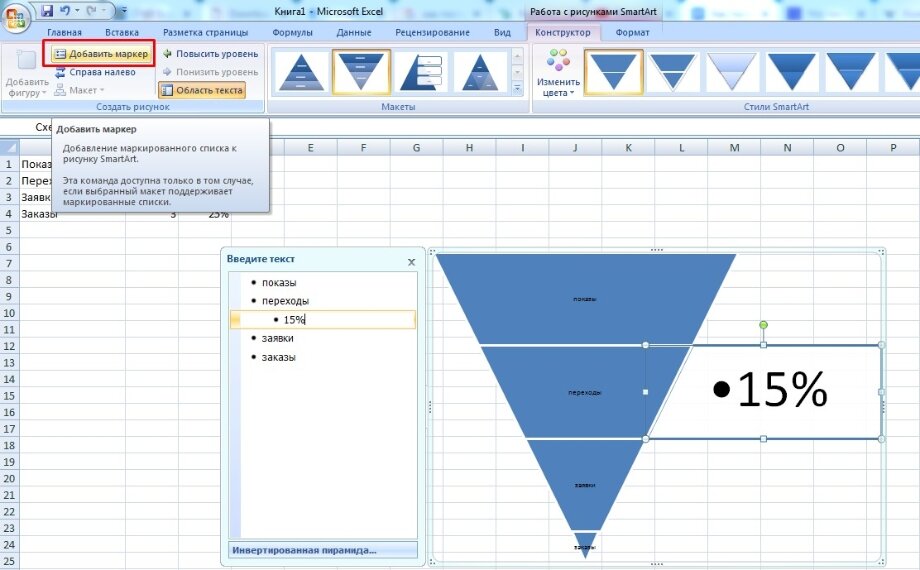Select segmented pyramid layout thumbnail
The height and width of the screenshot is (570, 920).
pos(481,73)
